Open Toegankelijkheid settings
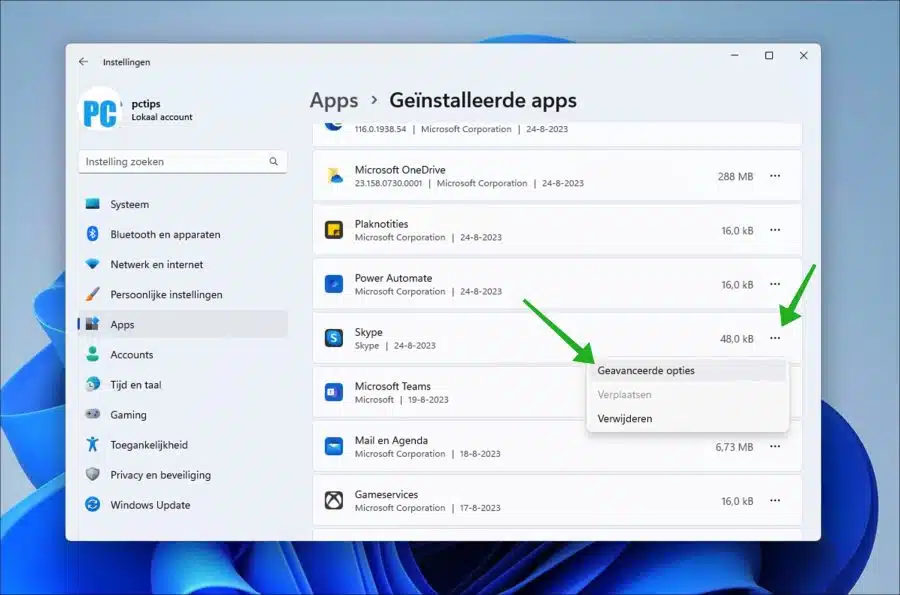This screenshot has height=595, width=900. pyautogui.click(x=183, y=445)
